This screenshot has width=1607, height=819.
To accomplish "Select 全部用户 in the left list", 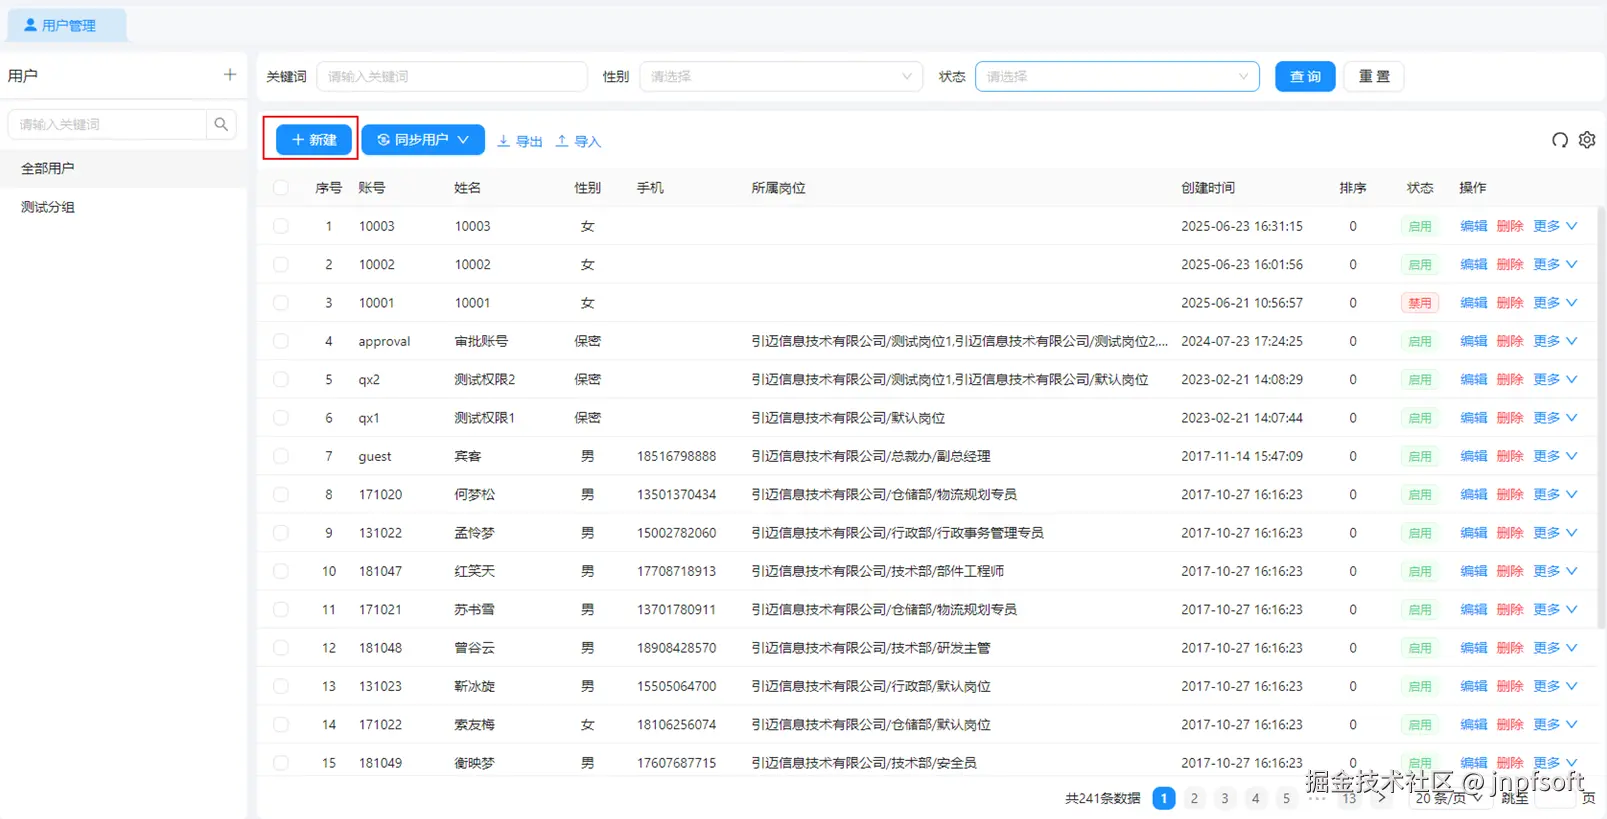I will click(123, 168).
